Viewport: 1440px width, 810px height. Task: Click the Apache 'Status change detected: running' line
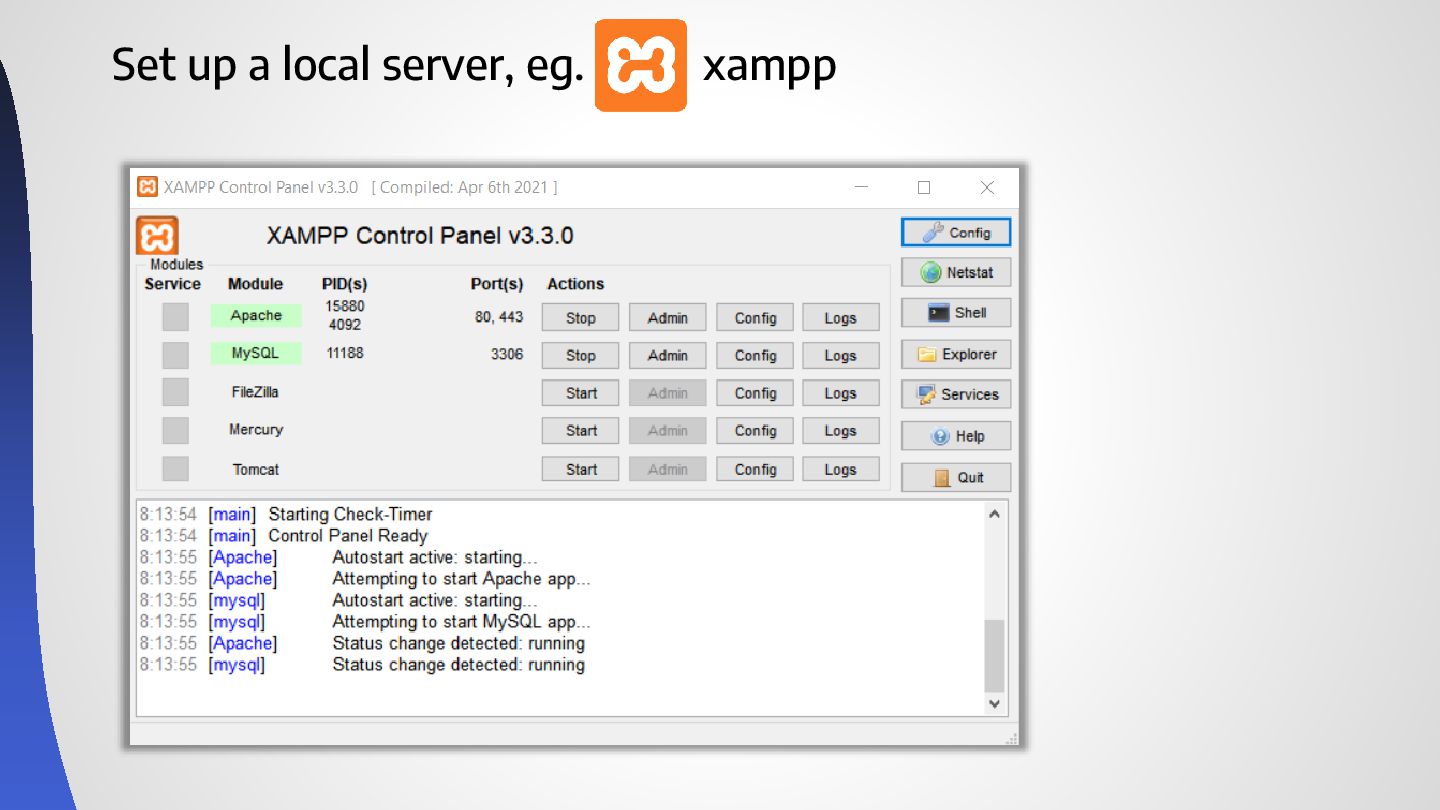click(458, 643)
